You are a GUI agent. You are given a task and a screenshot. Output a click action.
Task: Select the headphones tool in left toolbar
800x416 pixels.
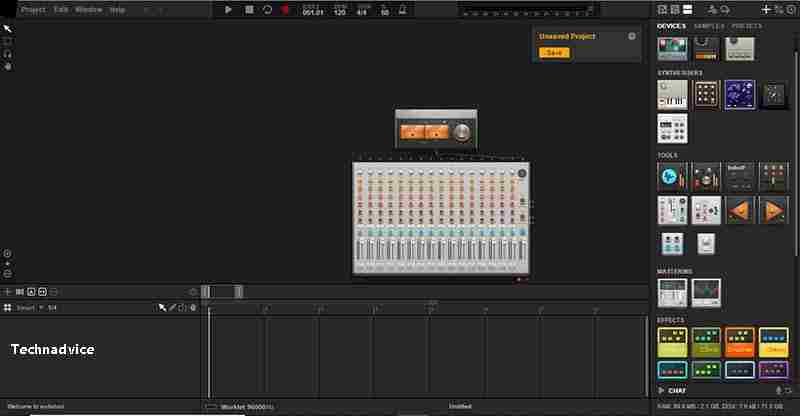click(x=7, y=54)
